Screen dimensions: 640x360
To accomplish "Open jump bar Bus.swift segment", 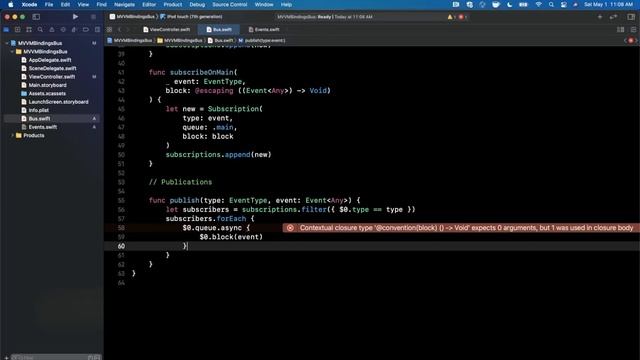I will click(220, 40).
